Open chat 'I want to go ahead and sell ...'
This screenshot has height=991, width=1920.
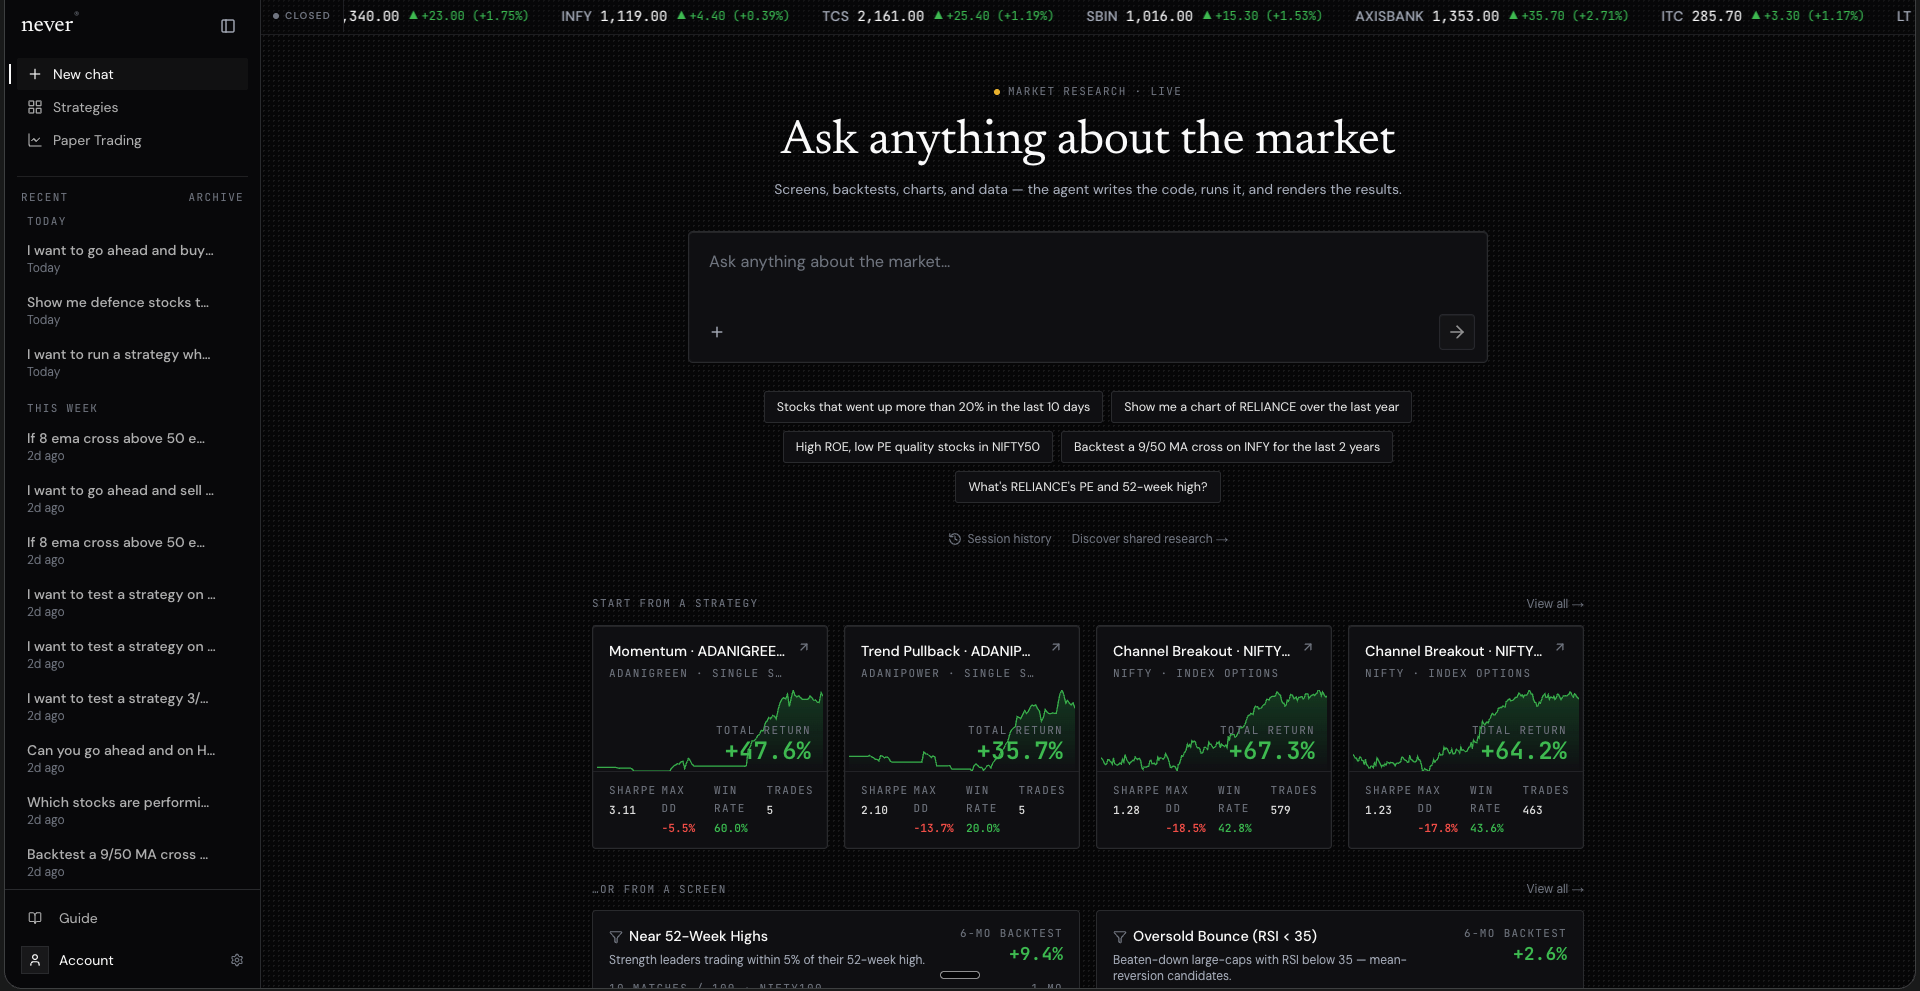tap(130, 498)
